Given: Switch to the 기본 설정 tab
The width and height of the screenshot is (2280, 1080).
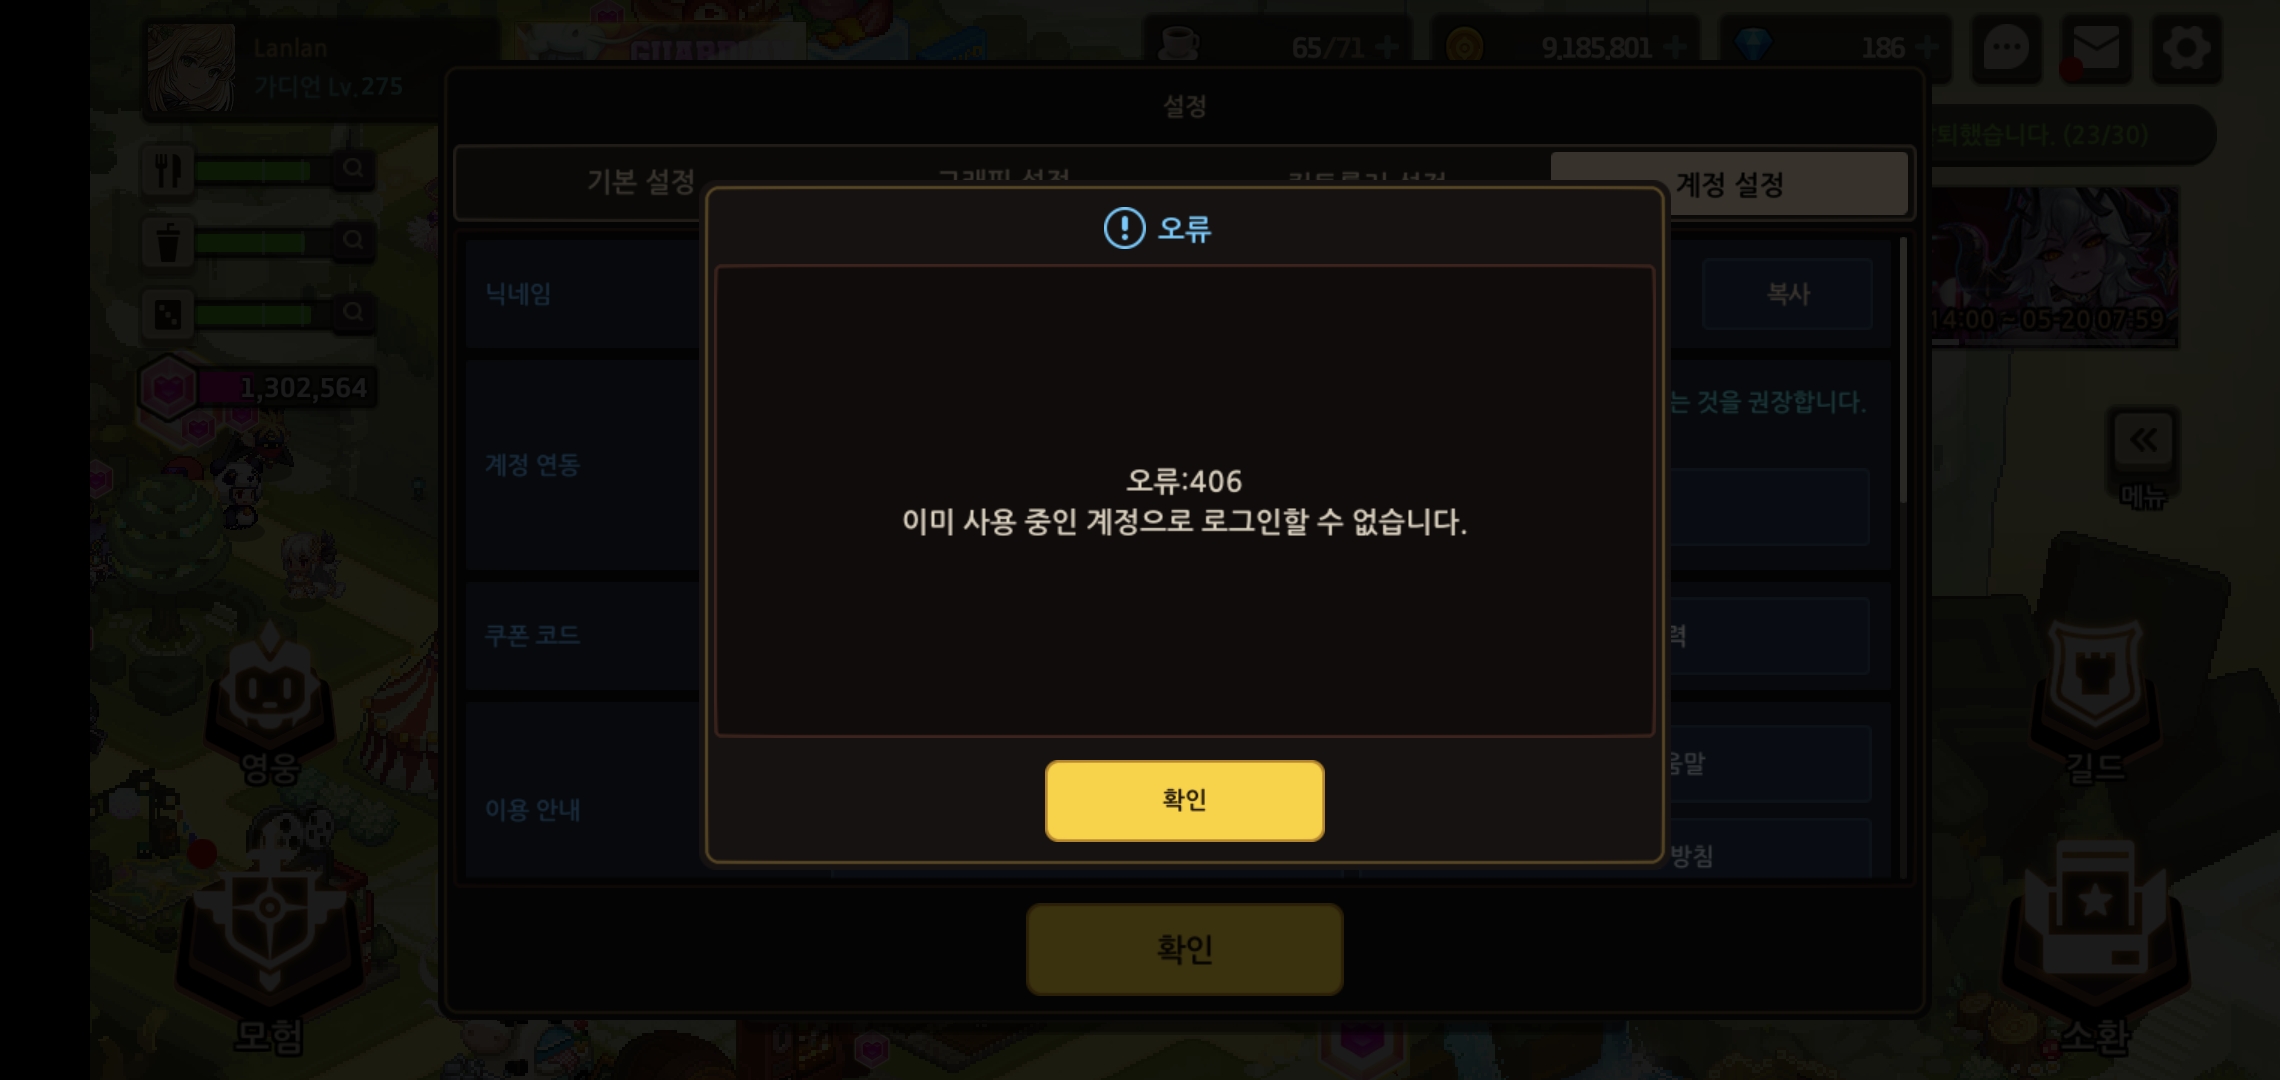Looking at the screenshot, I should point(640,182).
